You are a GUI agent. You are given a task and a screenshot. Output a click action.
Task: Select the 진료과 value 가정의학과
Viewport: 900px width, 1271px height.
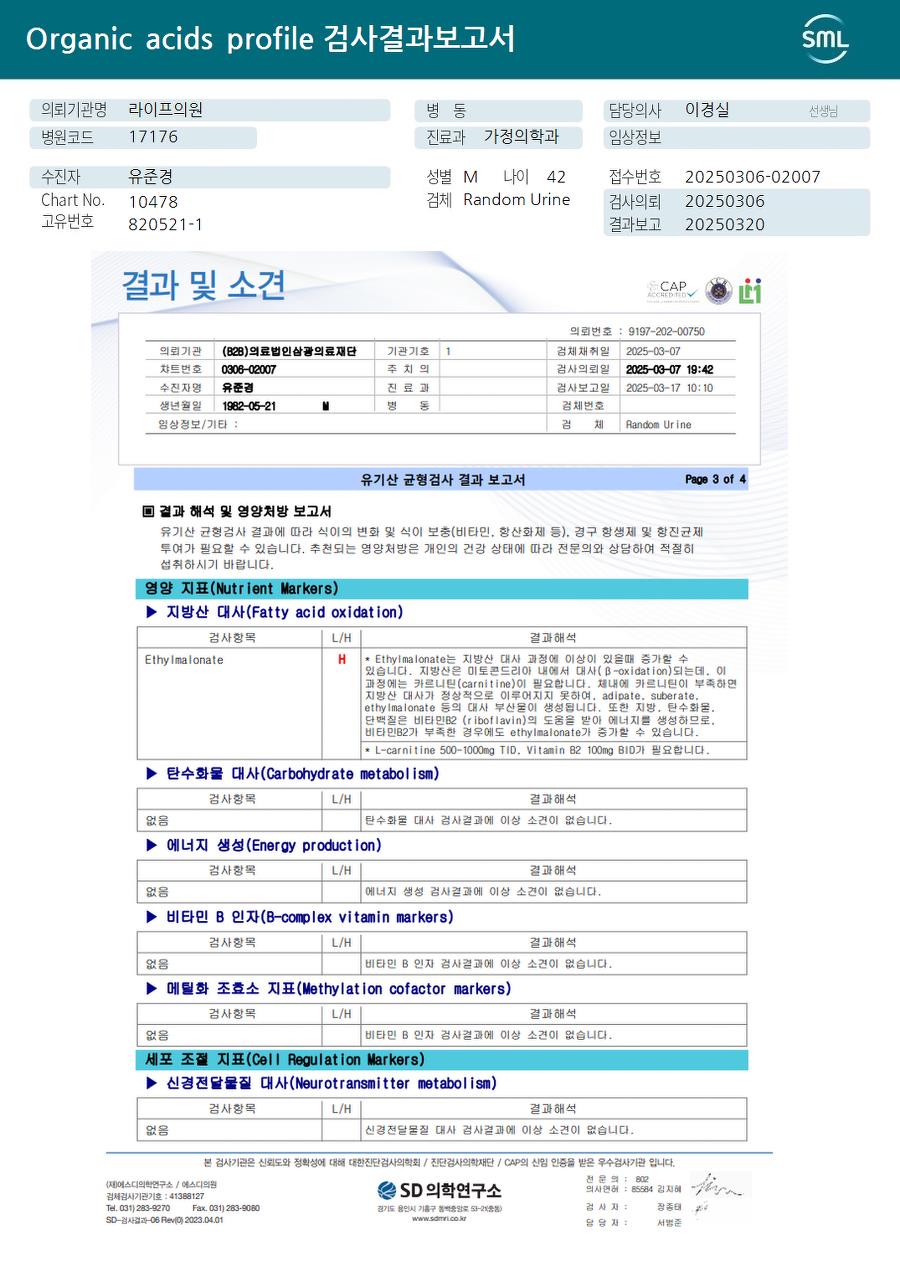(521, 137)
